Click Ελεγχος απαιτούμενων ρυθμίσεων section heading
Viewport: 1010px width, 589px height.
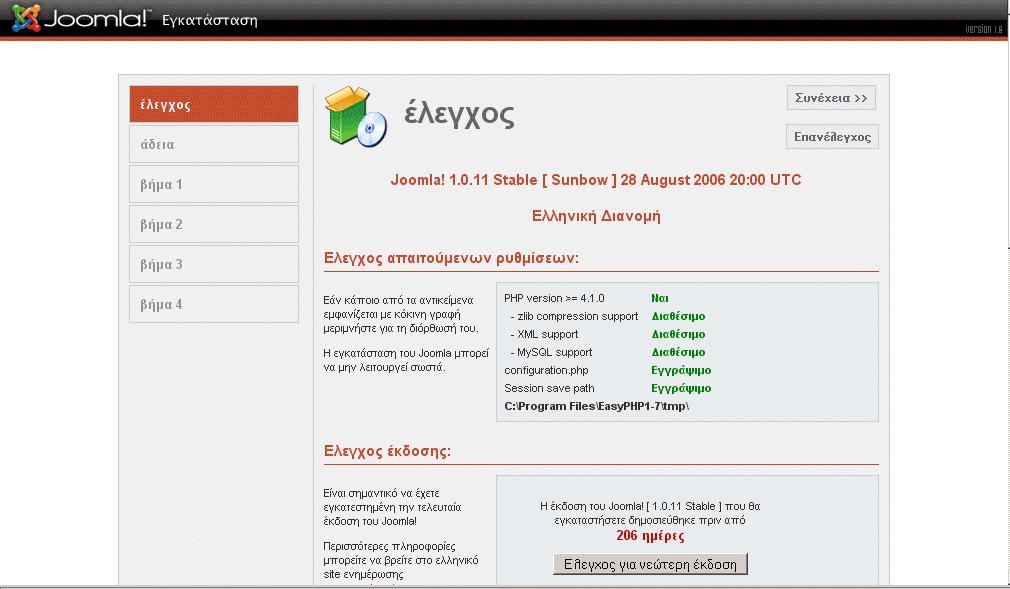[x=452, y=258]
